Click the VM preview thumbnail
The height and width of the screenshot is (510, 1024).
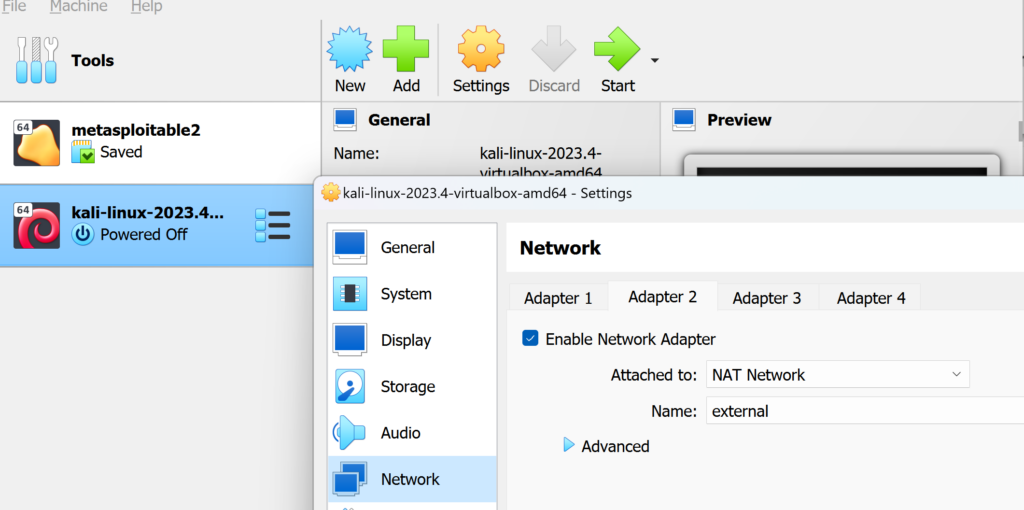842,165
